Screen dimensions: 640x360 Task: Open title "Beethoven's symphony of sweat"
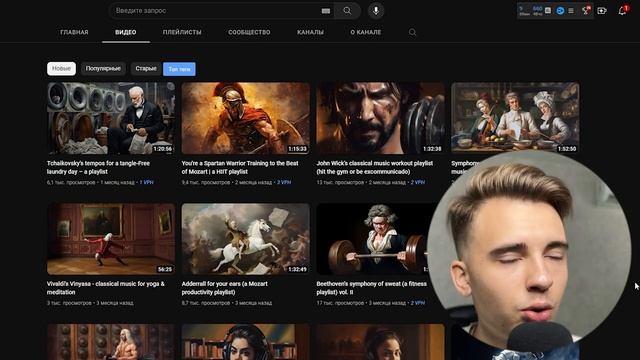(x=371, y=288)
